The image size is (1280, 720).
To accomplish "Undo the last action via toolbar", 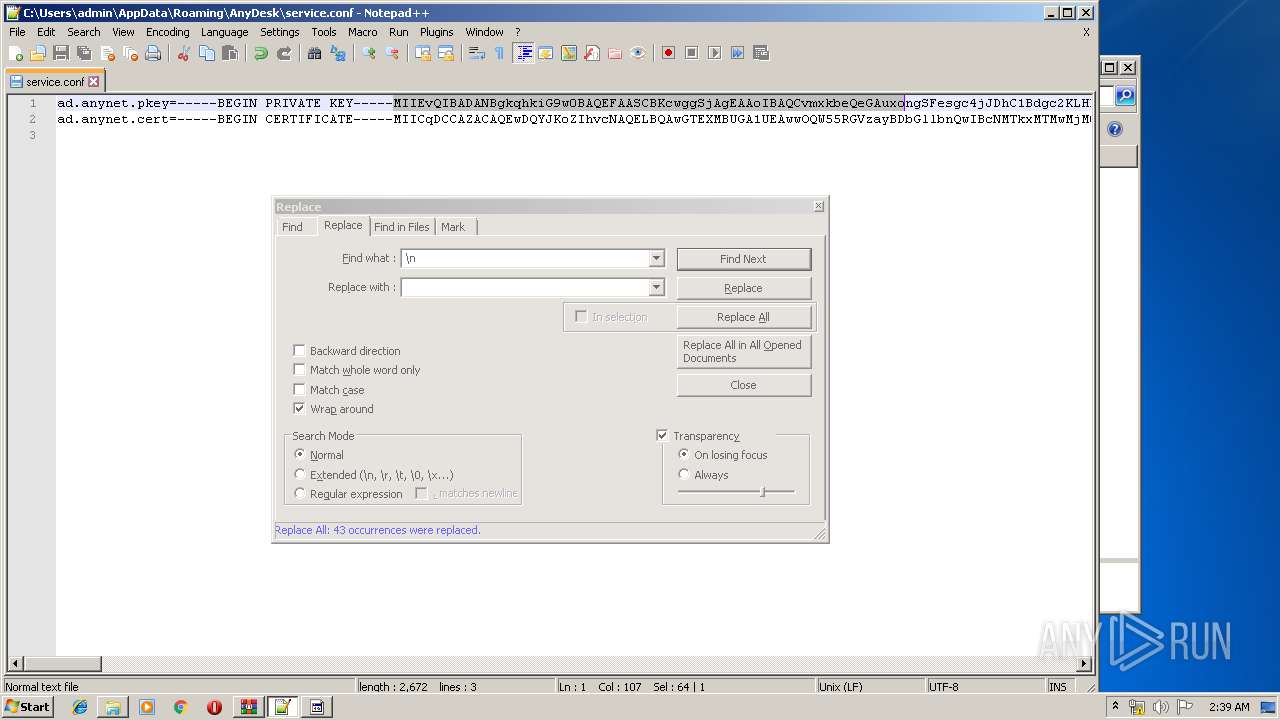I will 261,53.
